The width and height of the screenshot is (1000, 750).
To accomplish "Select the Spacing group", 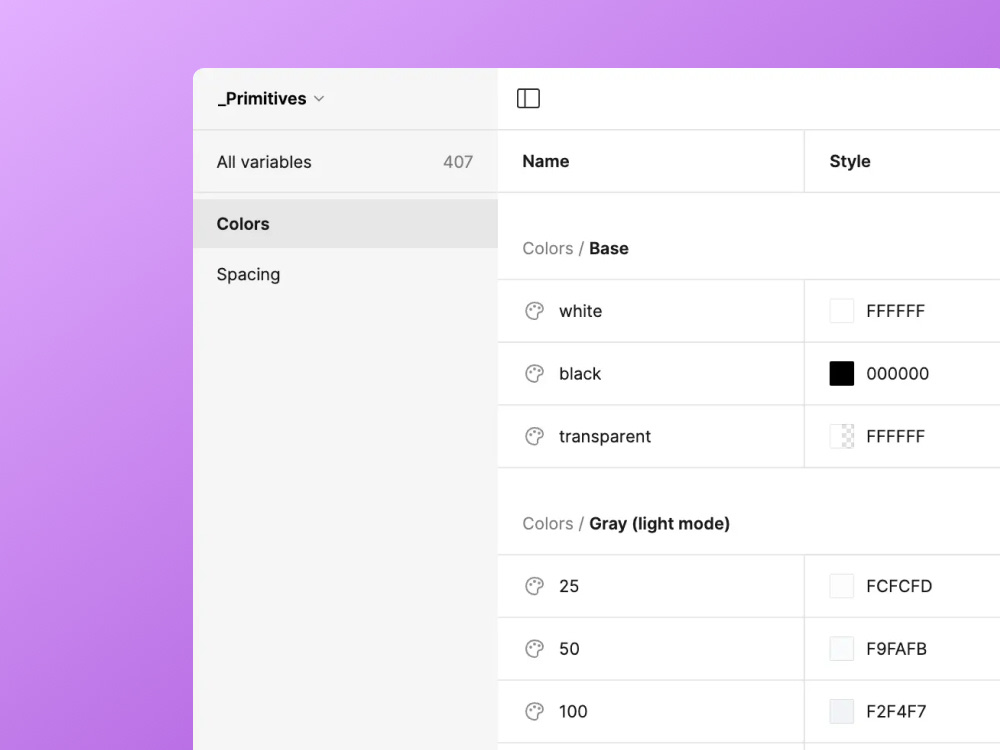I will (345, 274).
